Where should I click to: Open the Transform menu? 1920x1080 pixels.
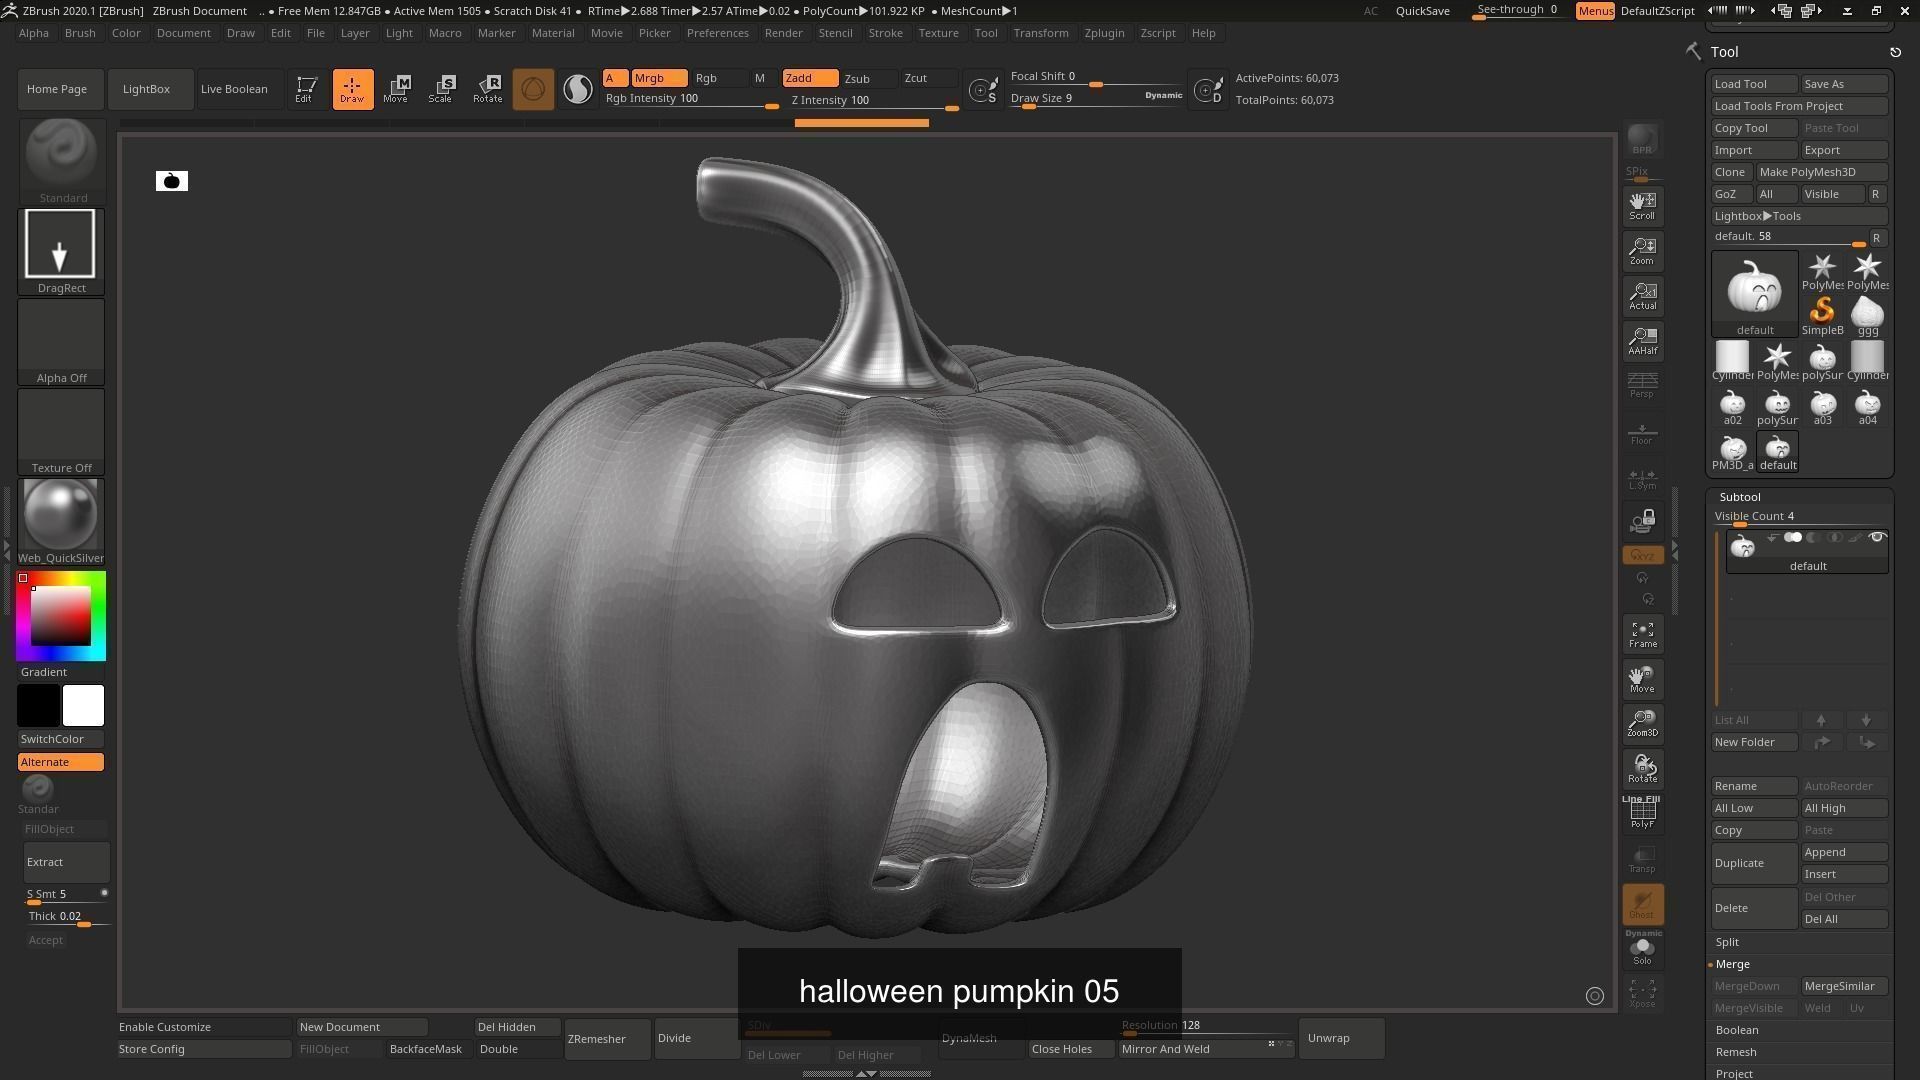(x=1041, y=33)
